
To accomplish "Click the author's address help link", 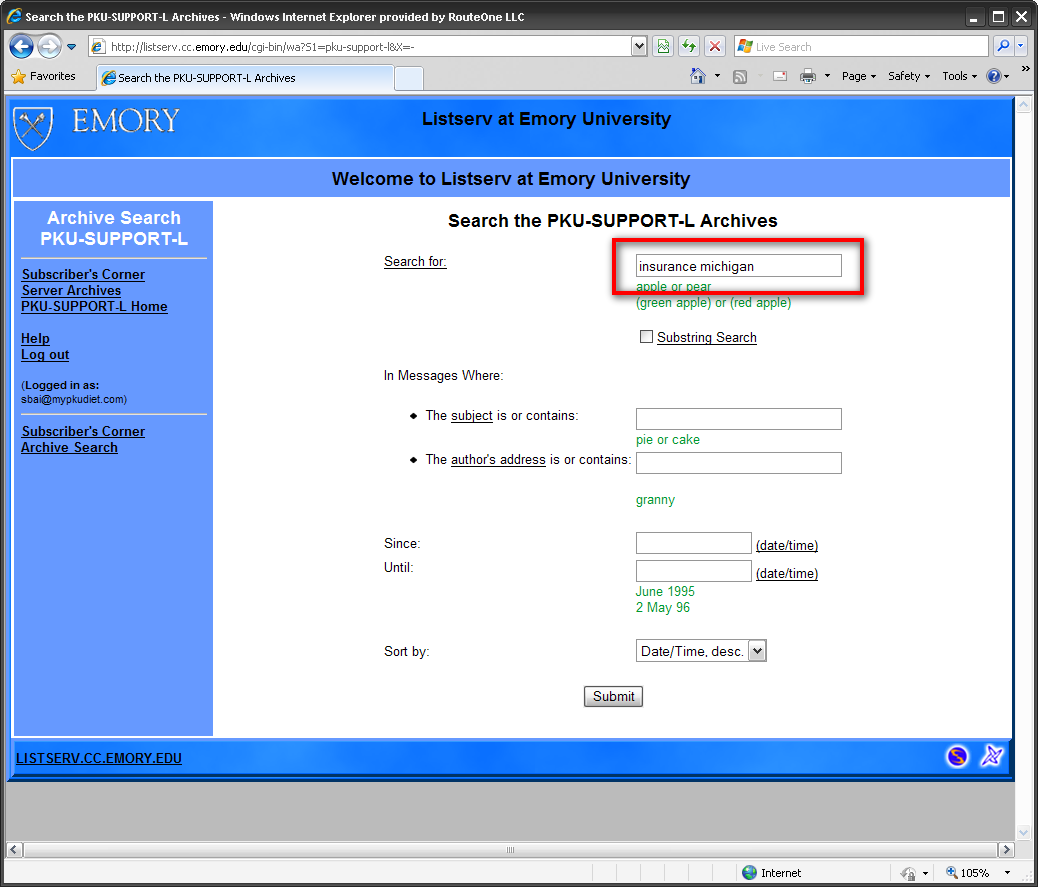I will 498,459.
